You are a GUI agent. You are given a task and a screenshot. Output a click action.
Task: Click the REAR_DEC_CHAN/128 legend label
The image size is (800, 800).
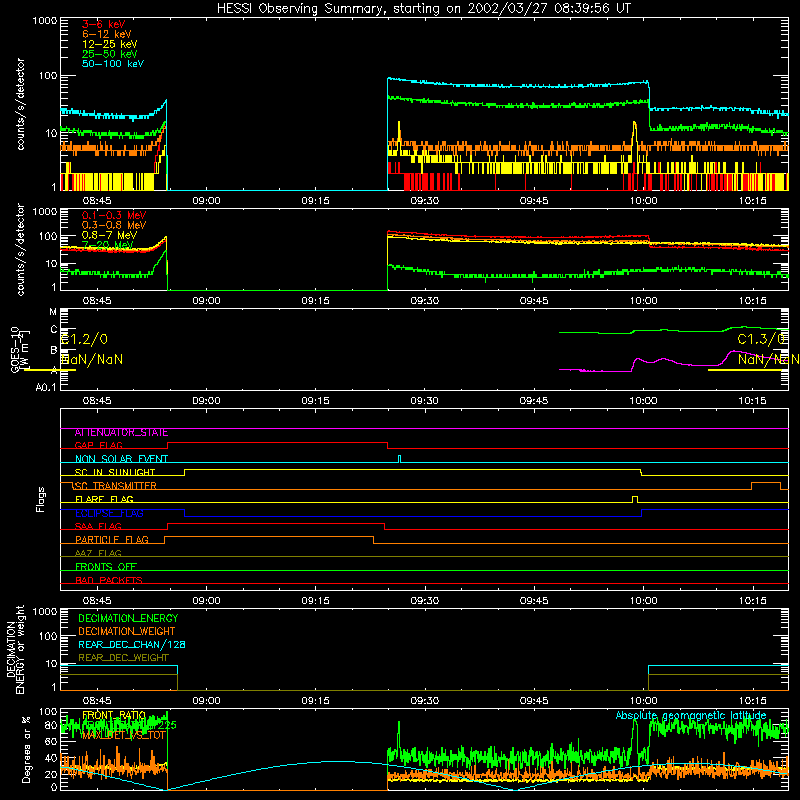132,645
